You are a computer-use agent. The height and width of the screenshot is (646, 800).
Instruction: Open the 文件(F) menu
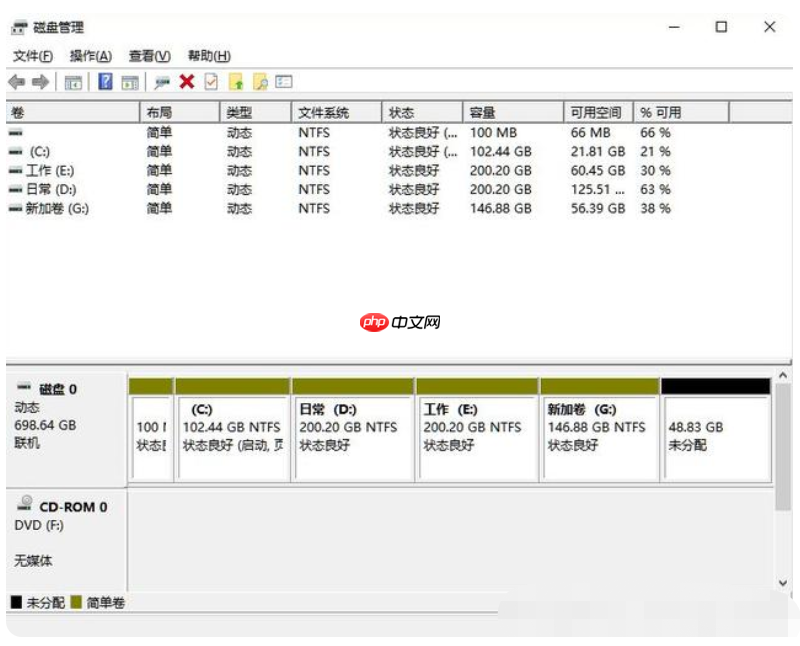point(32,56)
